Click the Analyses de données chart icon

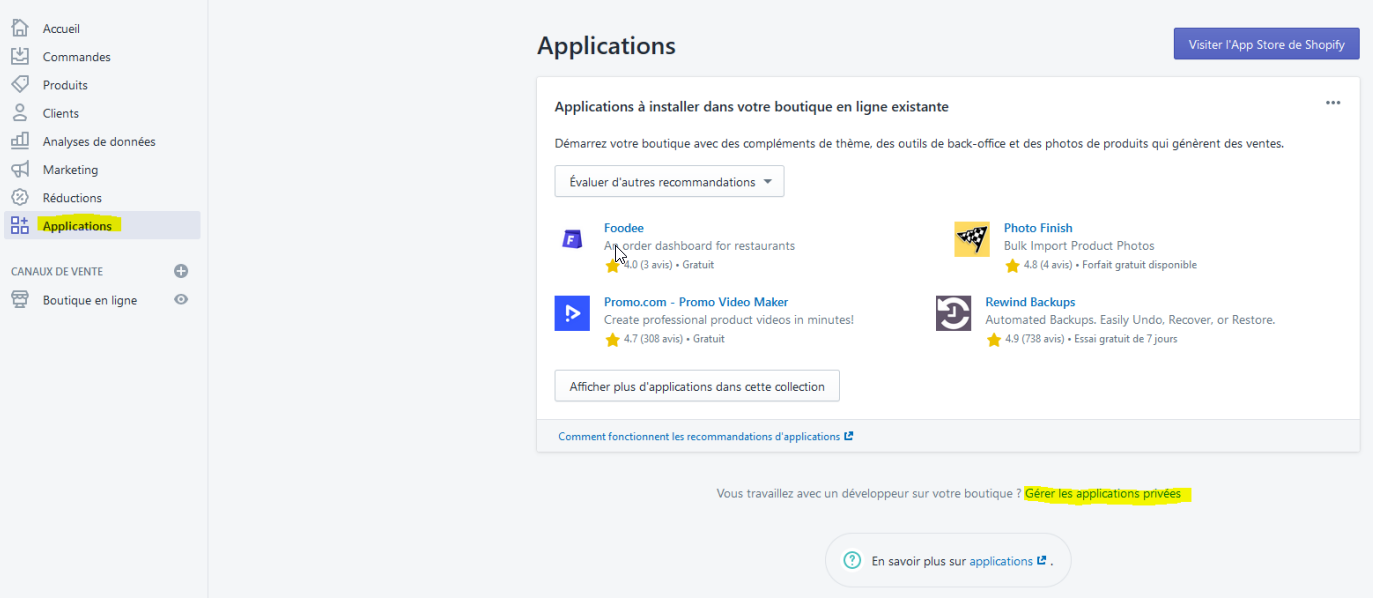click(19, 141)
